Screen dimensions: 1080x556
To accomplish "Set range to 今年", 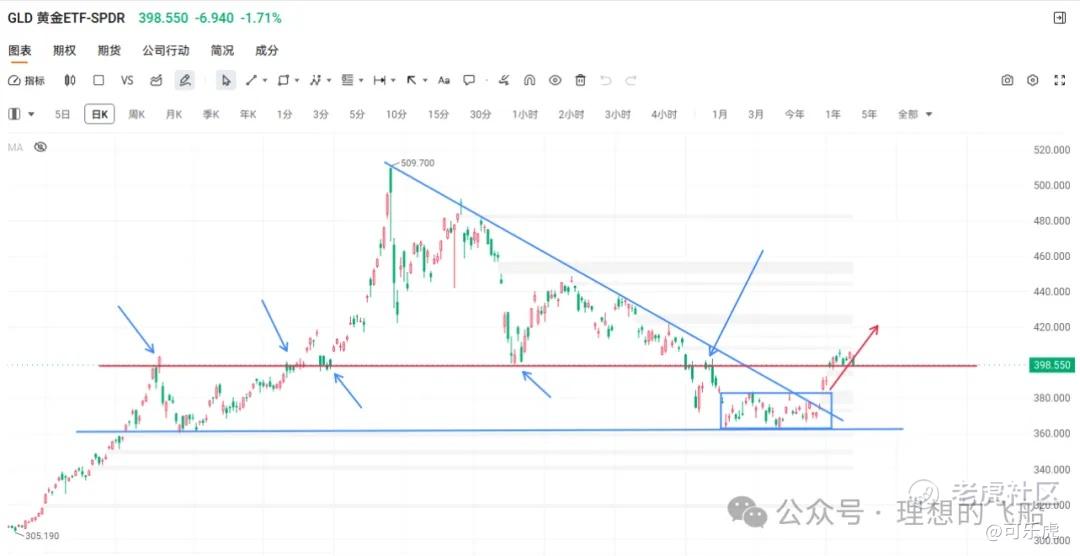I will 794,114.
